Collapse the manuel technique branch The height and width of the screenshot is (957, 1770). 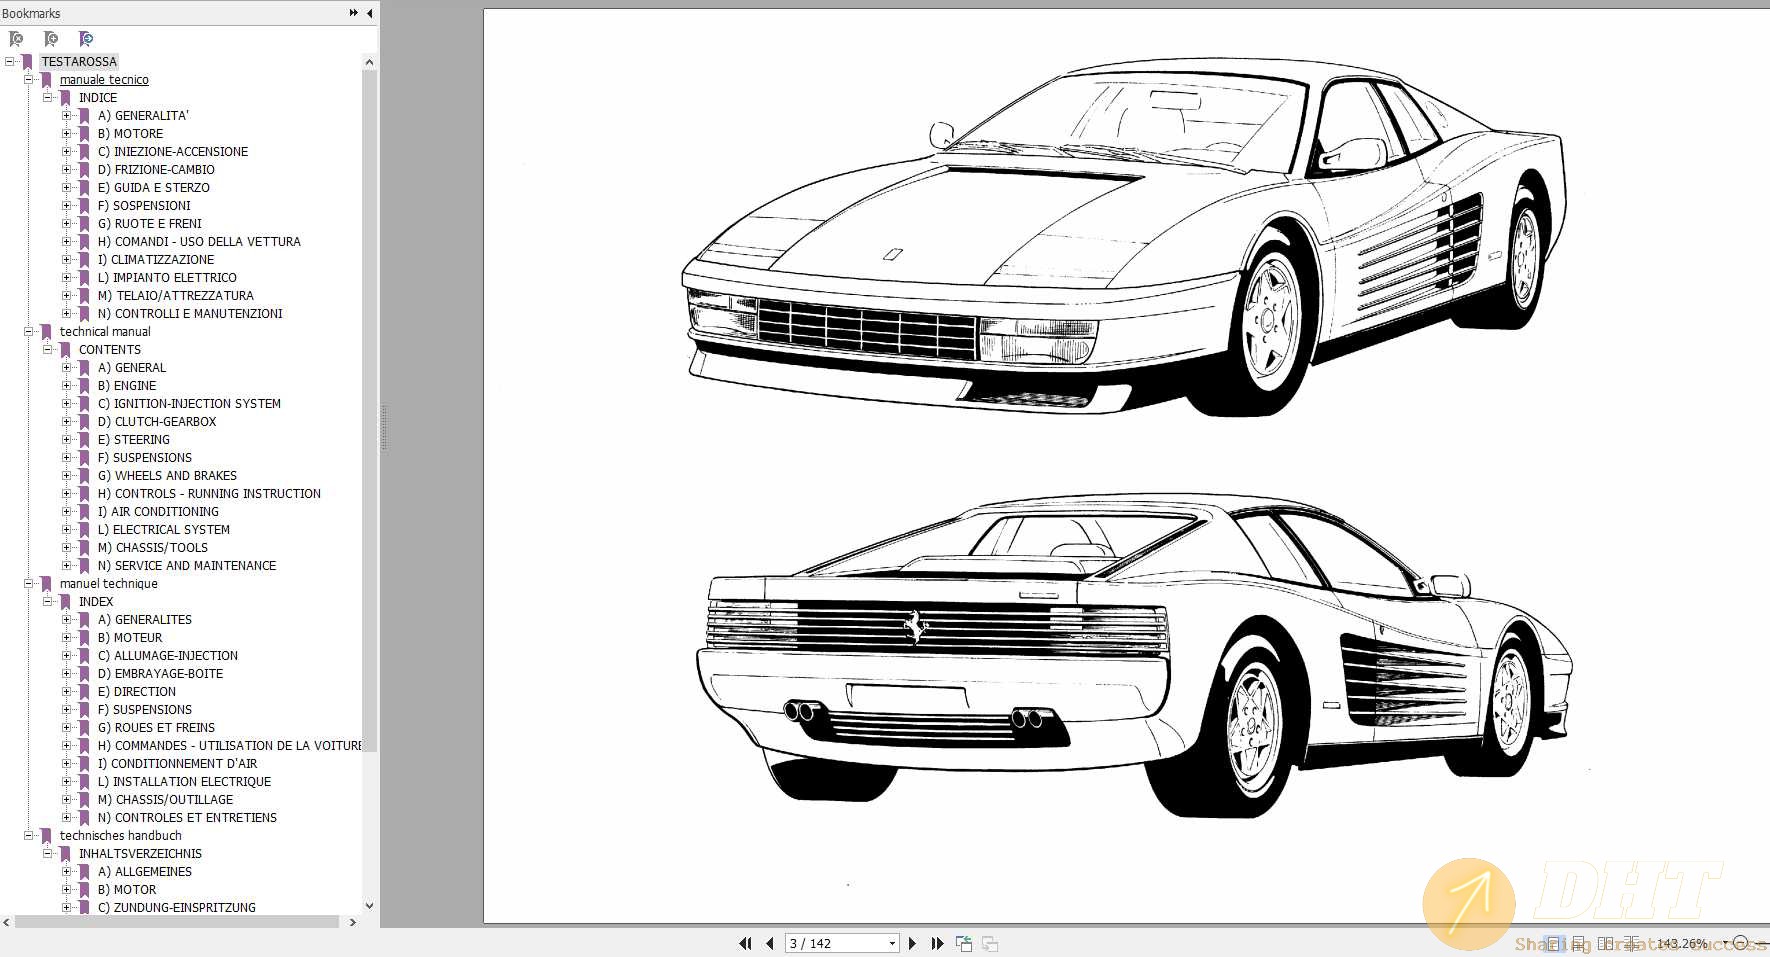pos(29,583)
